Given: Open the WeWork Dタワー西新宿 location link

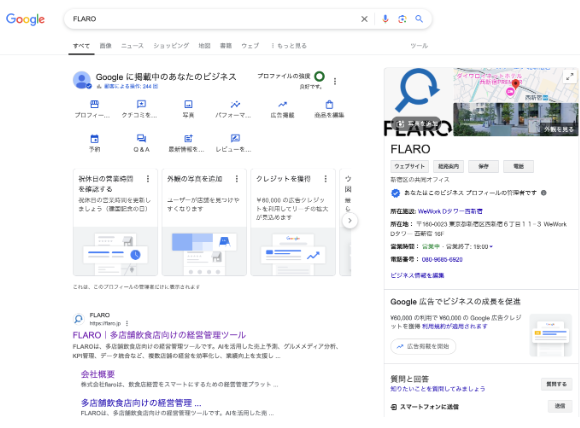Looking at the screenshot, I should coord(450,212).
